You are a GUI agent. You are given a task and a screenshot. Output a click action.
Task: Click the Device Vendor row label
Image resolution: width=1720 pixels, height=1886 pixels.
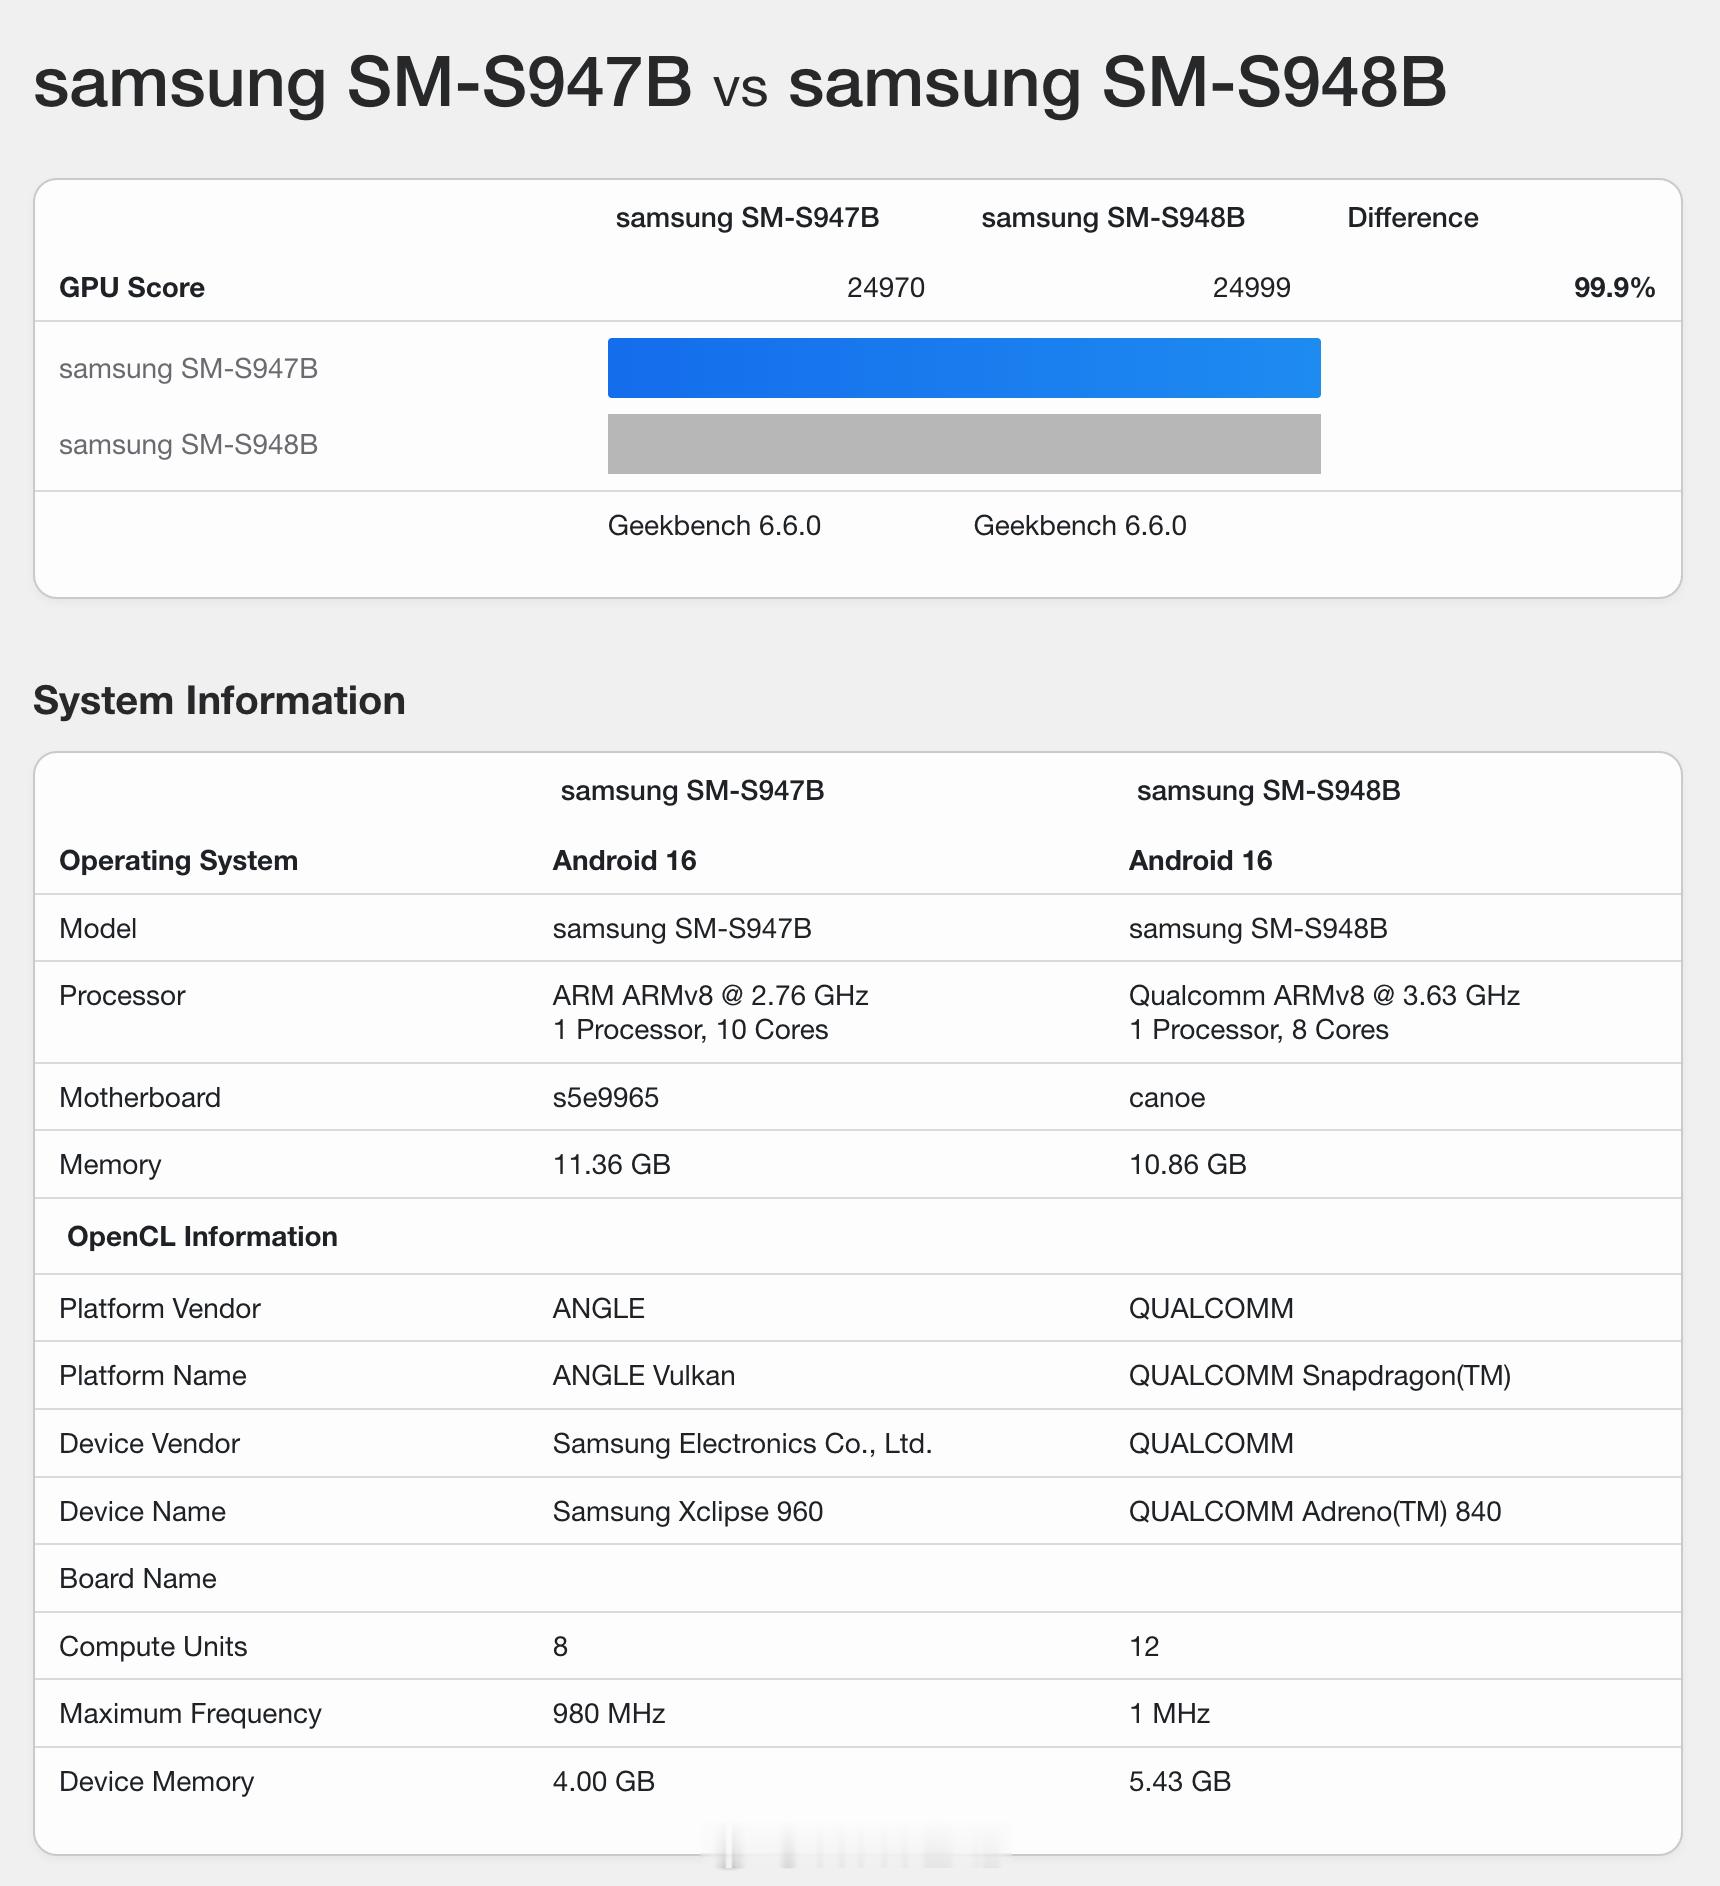[x=150, y=1444]
